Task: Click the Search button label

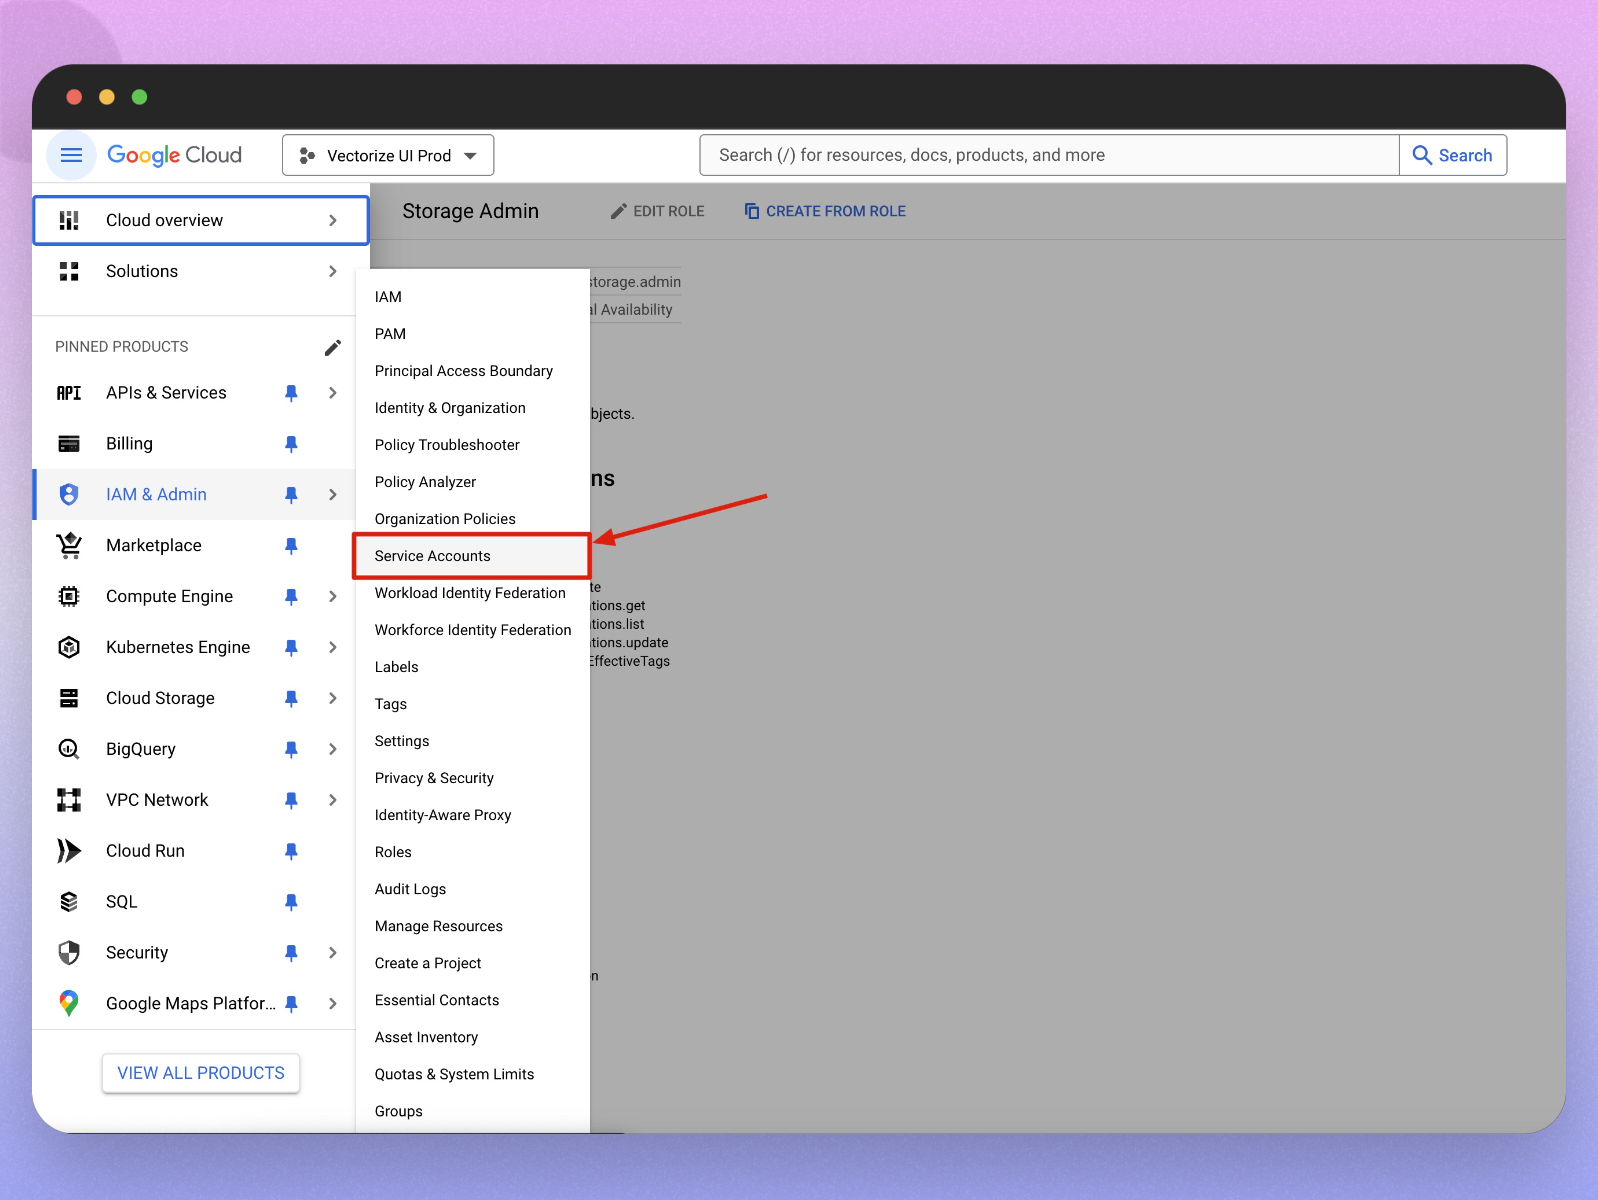Action: (1465, 155)
